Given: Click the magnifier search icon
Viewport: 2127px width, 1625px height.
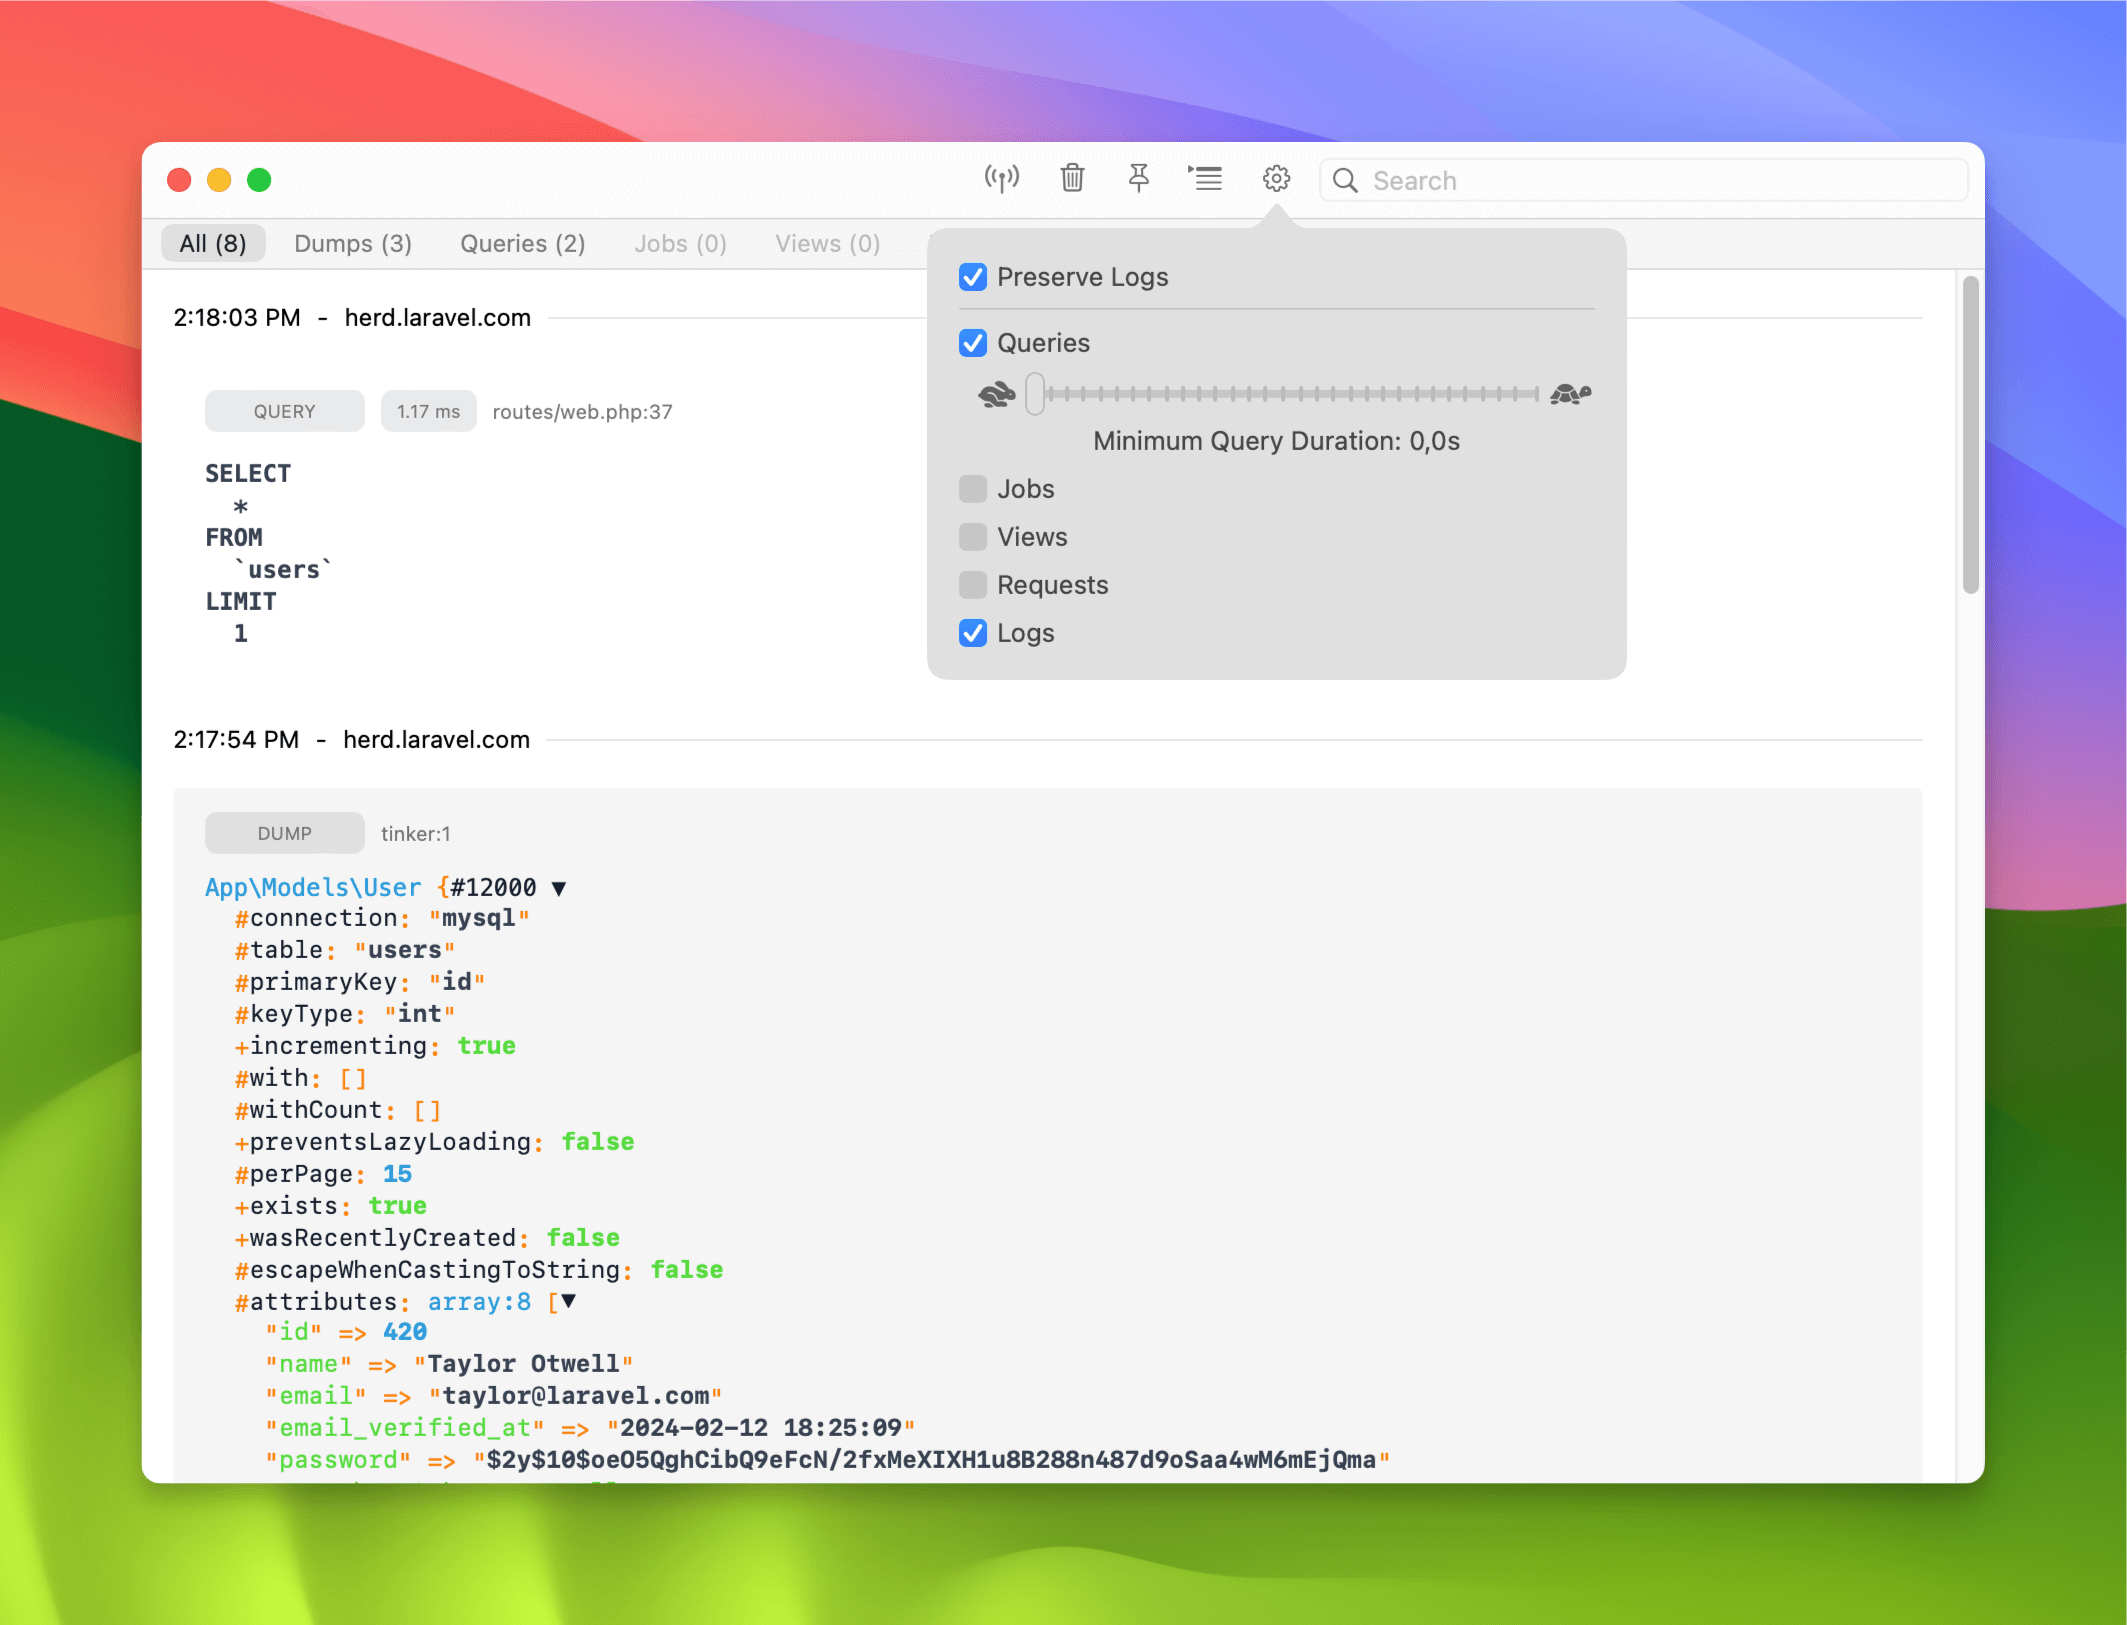Looking at the screenshot, I should pos(1345,181).
